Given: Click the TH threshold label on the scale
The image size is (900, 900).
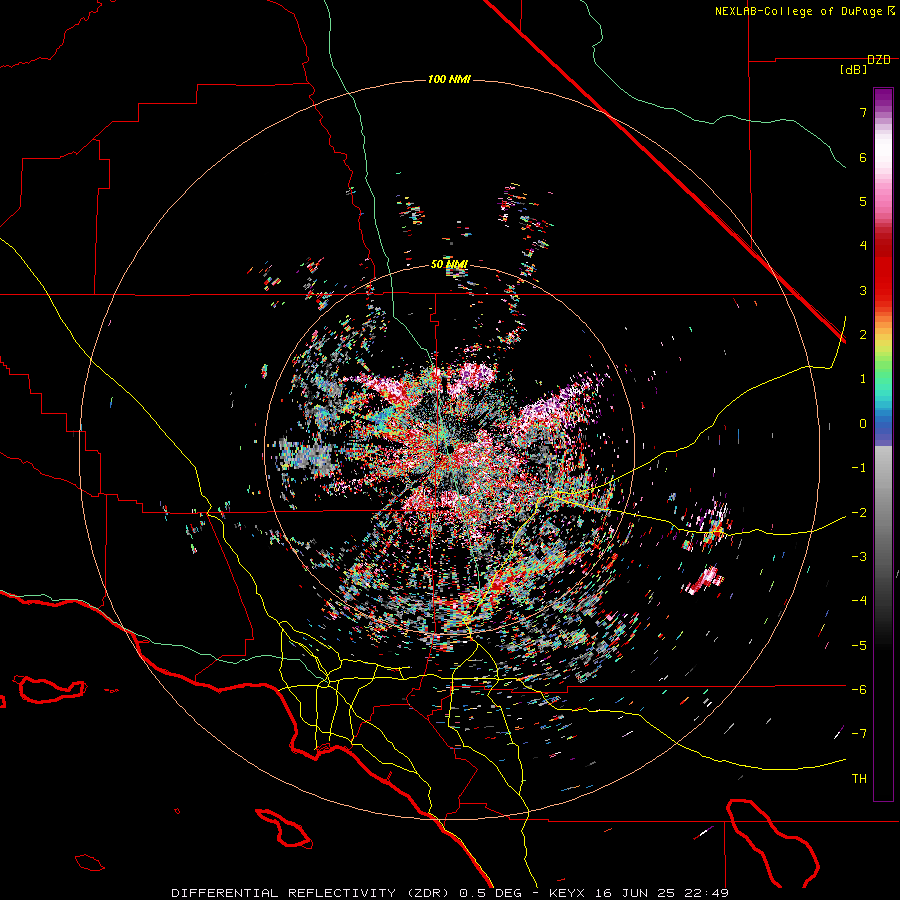Looking at the screenshot, I should coord(859,779).
